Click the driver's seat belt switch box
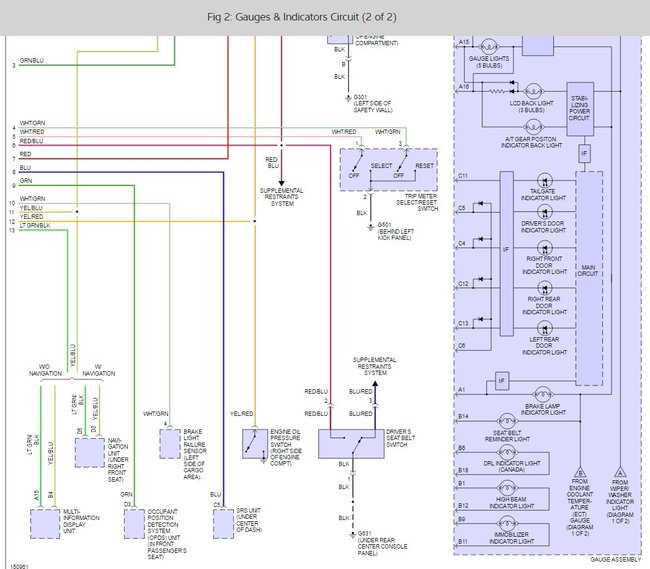 (351, 443)
